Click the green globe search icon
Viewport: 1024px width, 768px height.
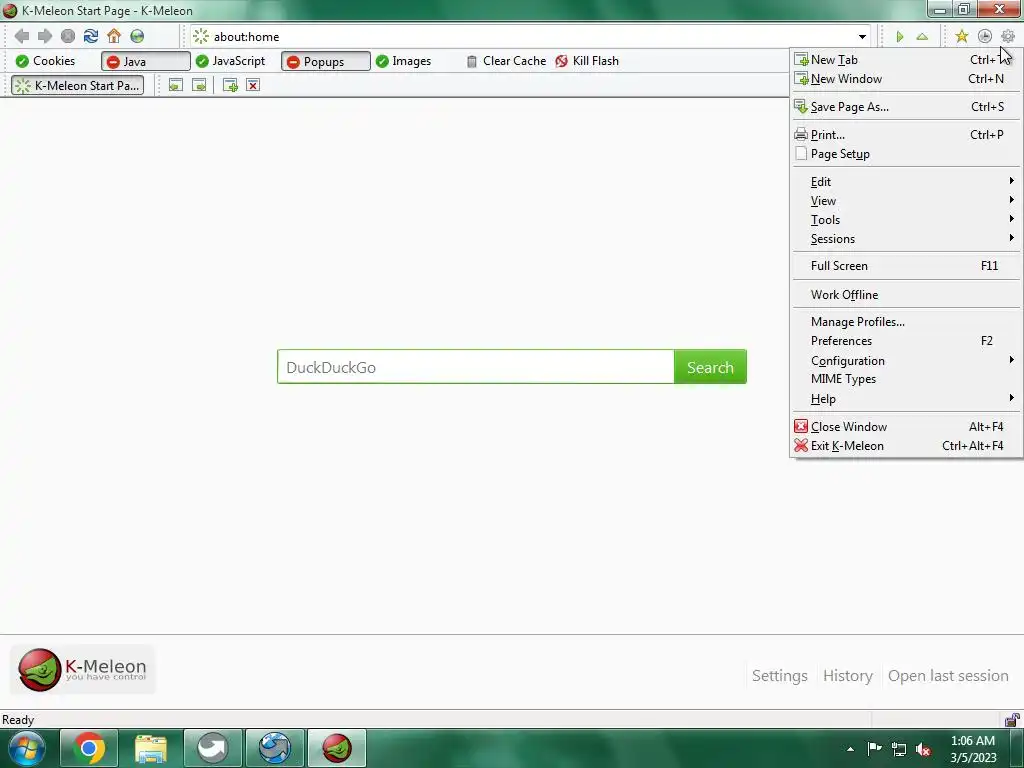(137, 37)
